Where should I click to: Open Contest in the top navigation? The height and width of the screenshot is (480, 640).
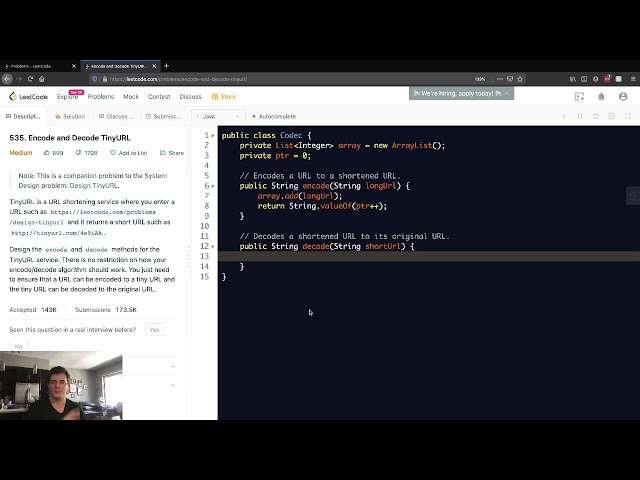point(159,97)
